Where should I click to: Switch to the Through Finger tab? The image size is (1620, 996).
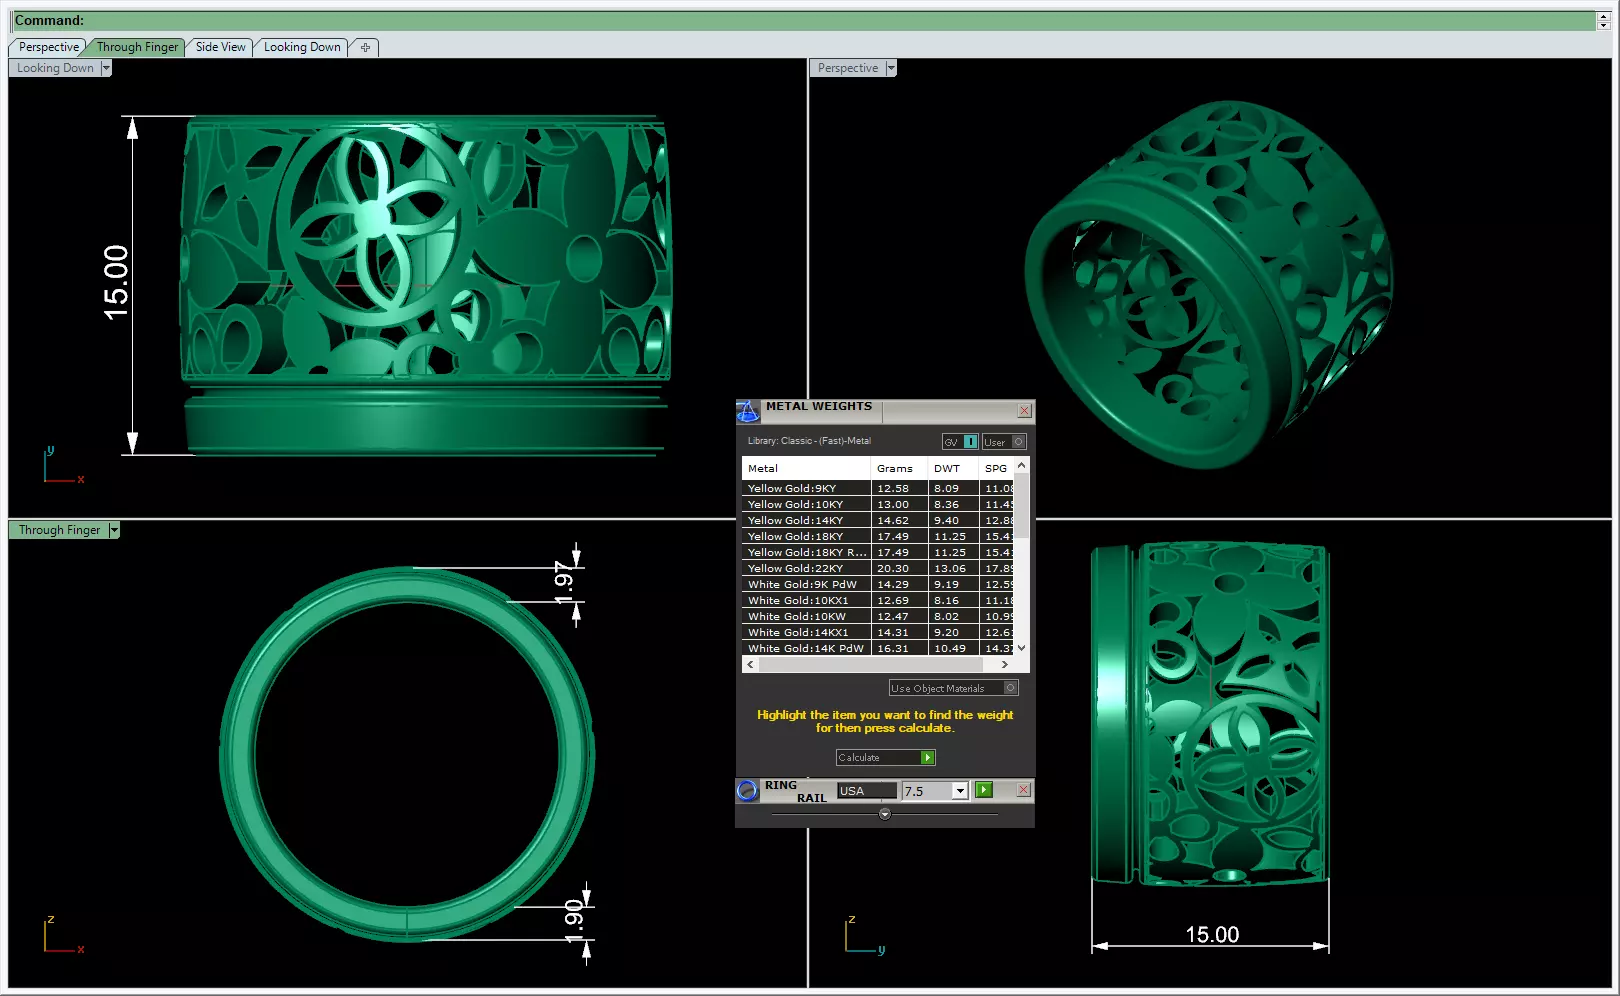pyautogui.click(x=137, y=47)
